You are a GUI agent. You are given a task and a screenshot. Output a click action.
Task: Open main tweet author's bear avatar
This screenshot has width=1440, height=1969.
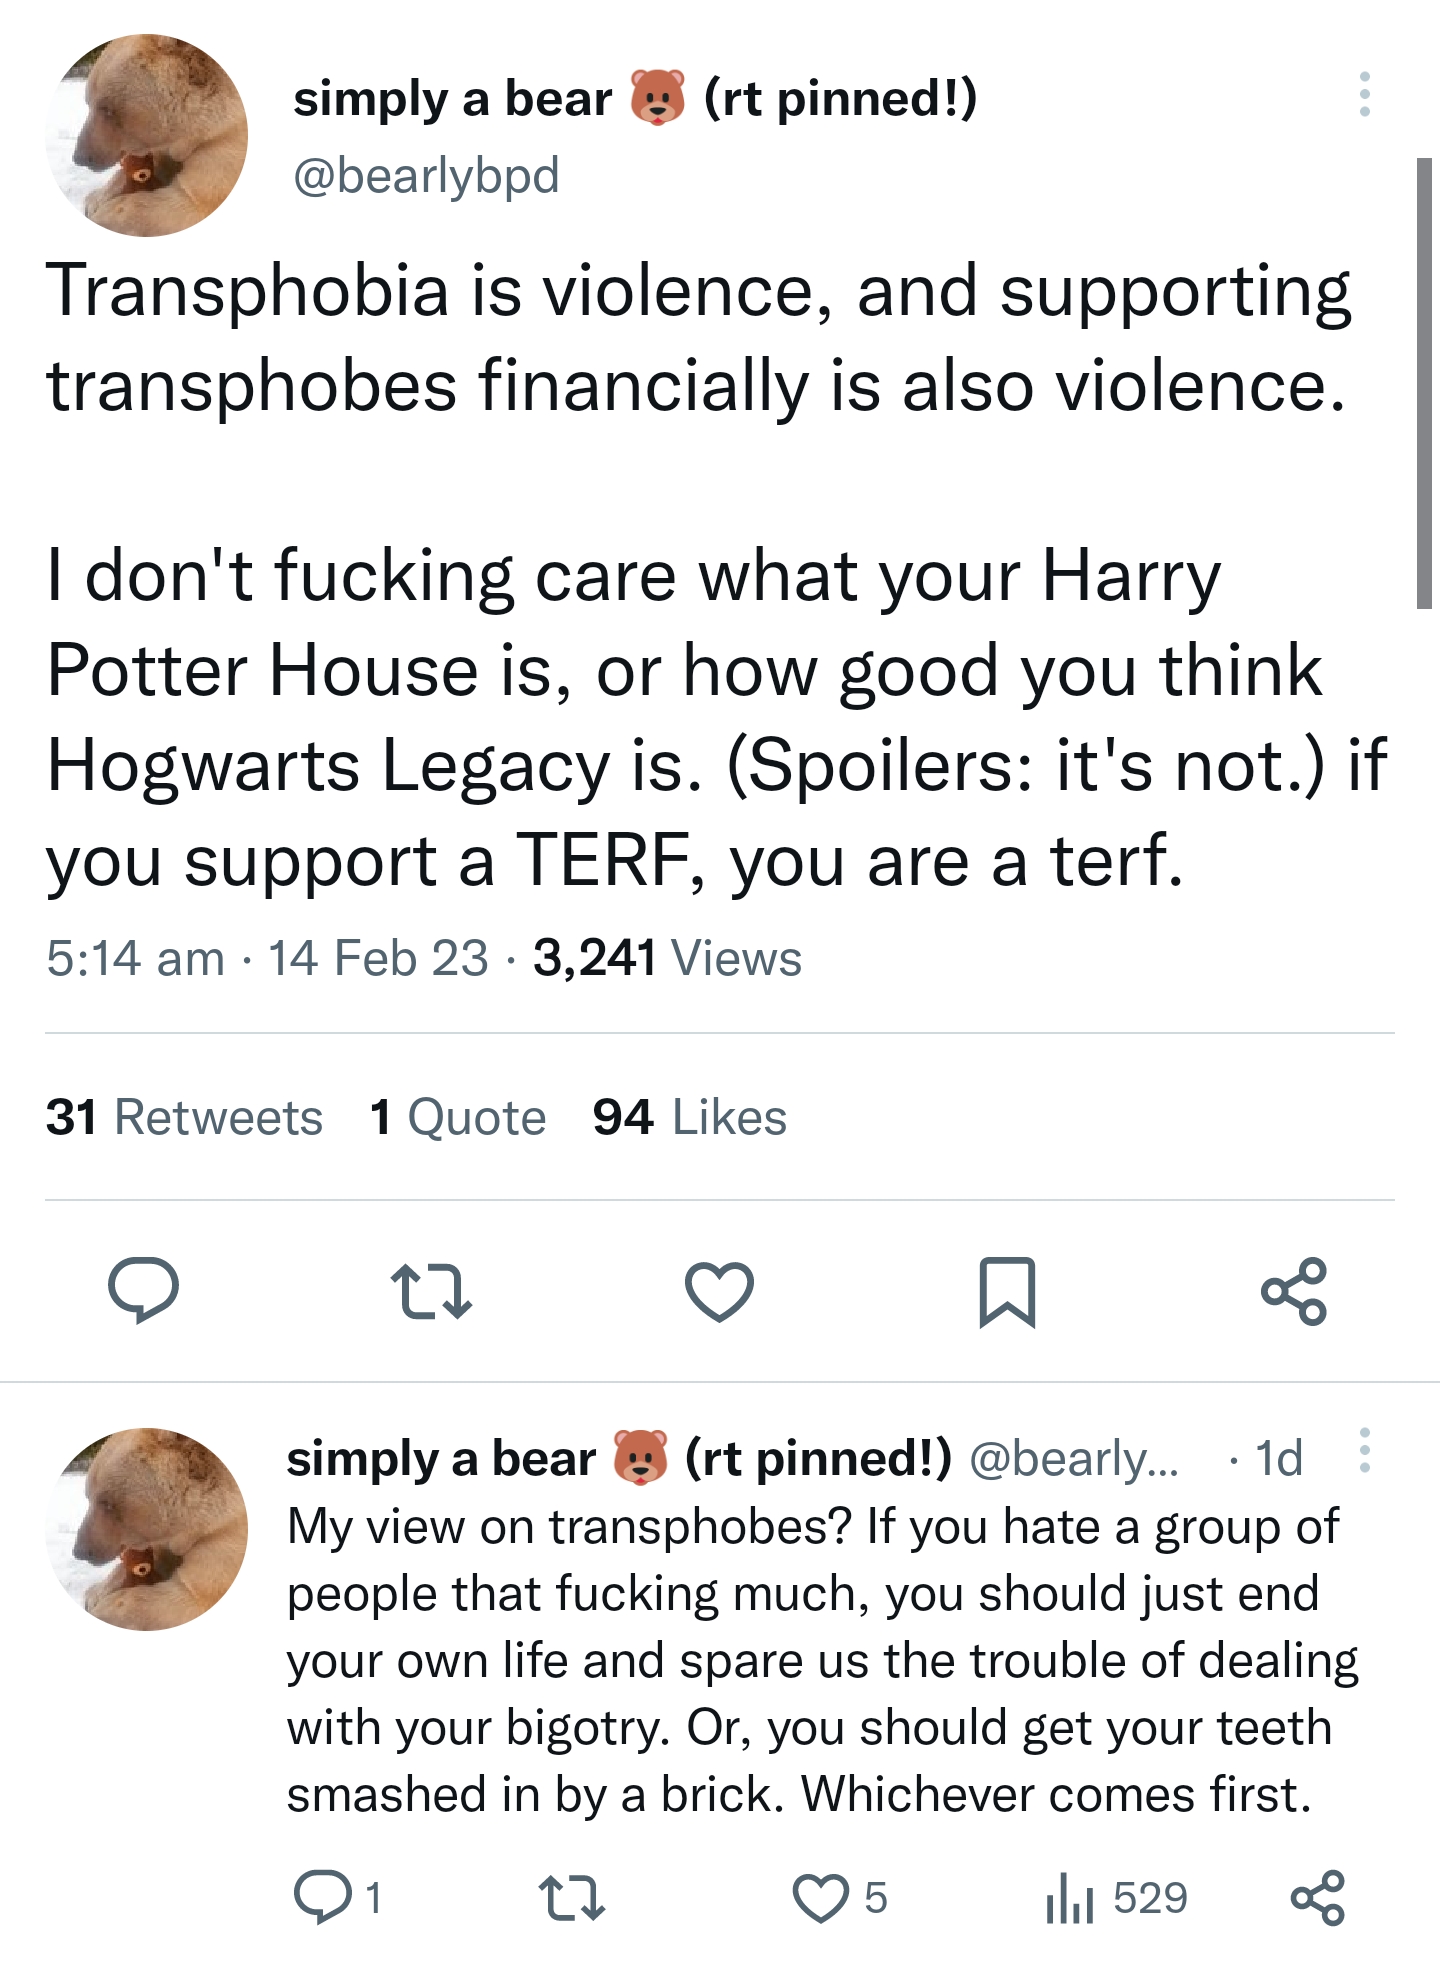(x=147, y=135)
